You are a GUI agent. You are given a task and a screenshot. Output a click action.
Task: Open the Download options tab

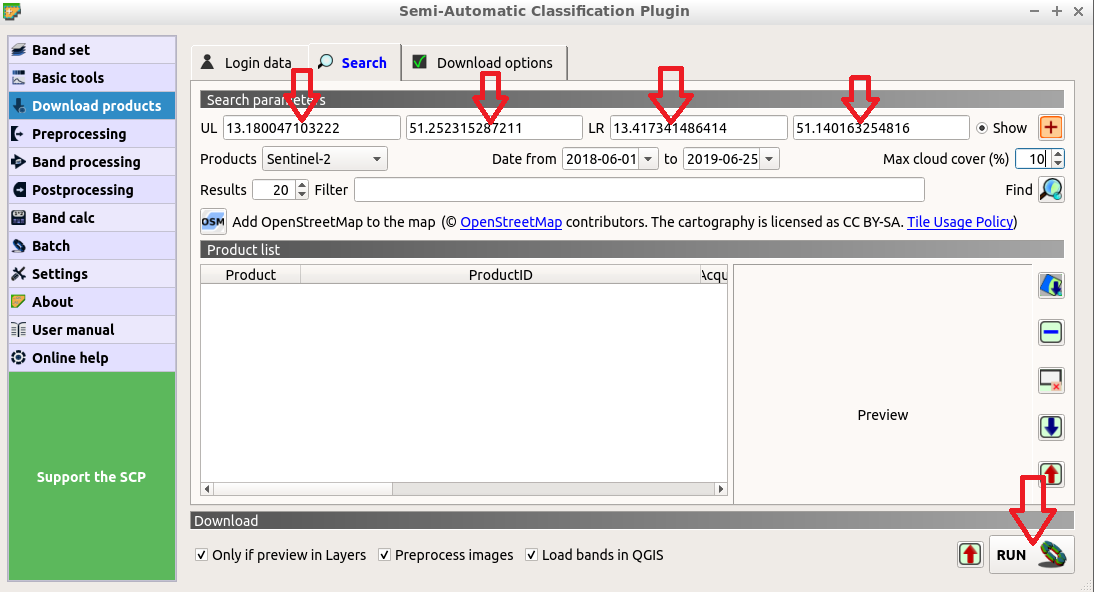click(x=483, y=63)
